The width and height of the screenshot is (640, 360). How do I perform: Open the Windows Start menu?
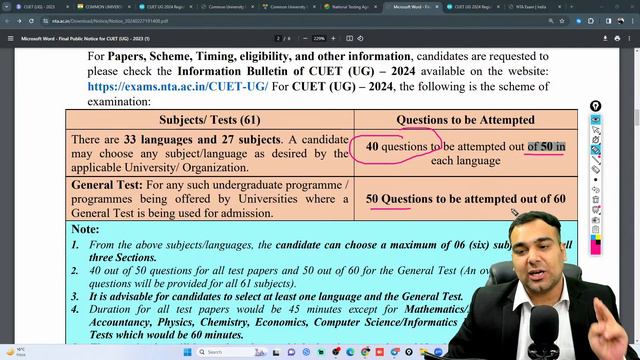187,352
